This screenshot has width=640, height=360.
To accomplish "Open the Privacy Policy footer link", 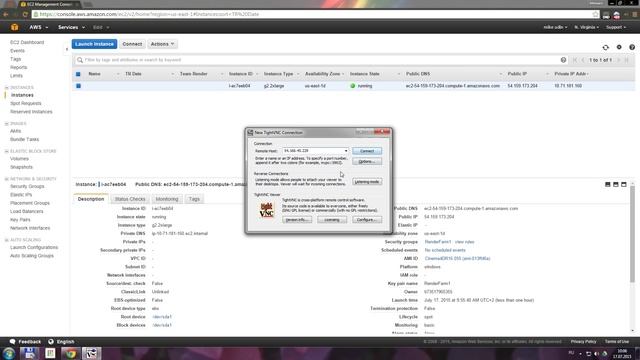I will pos(583,342).
